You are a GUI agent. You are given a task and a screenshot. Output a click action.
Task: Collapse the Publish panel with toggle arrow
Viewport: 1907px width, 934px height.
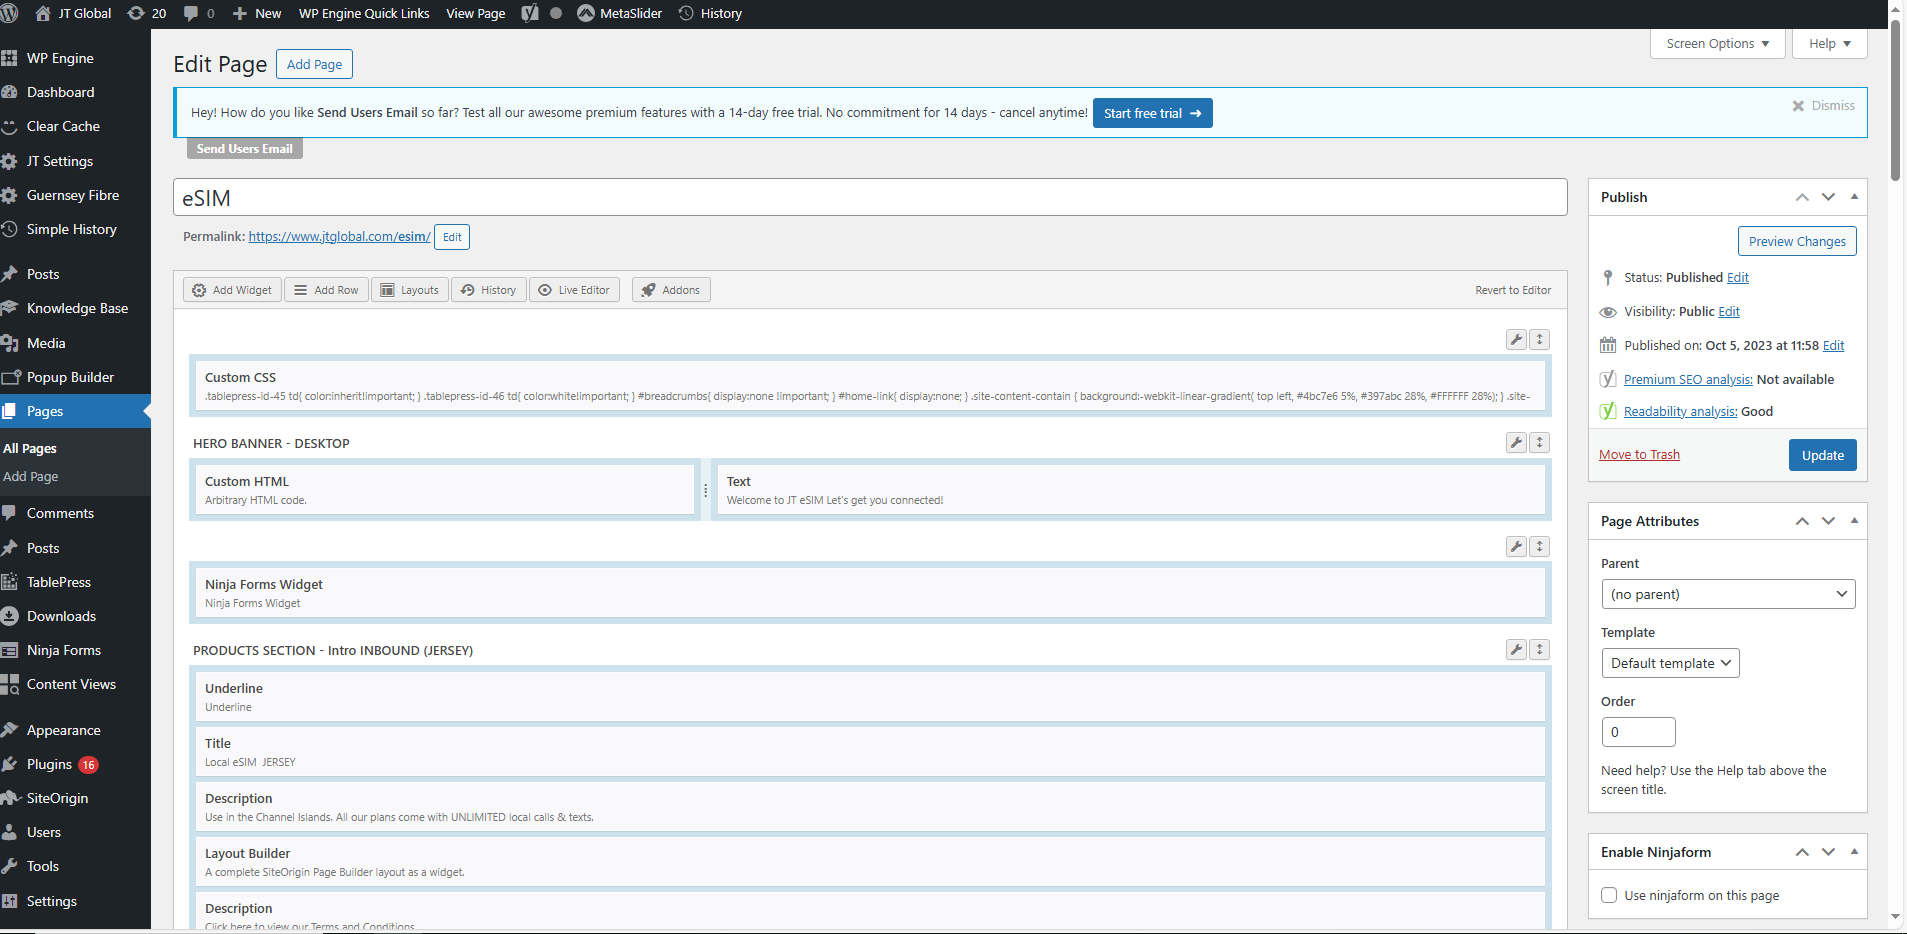click(1854, 197)
